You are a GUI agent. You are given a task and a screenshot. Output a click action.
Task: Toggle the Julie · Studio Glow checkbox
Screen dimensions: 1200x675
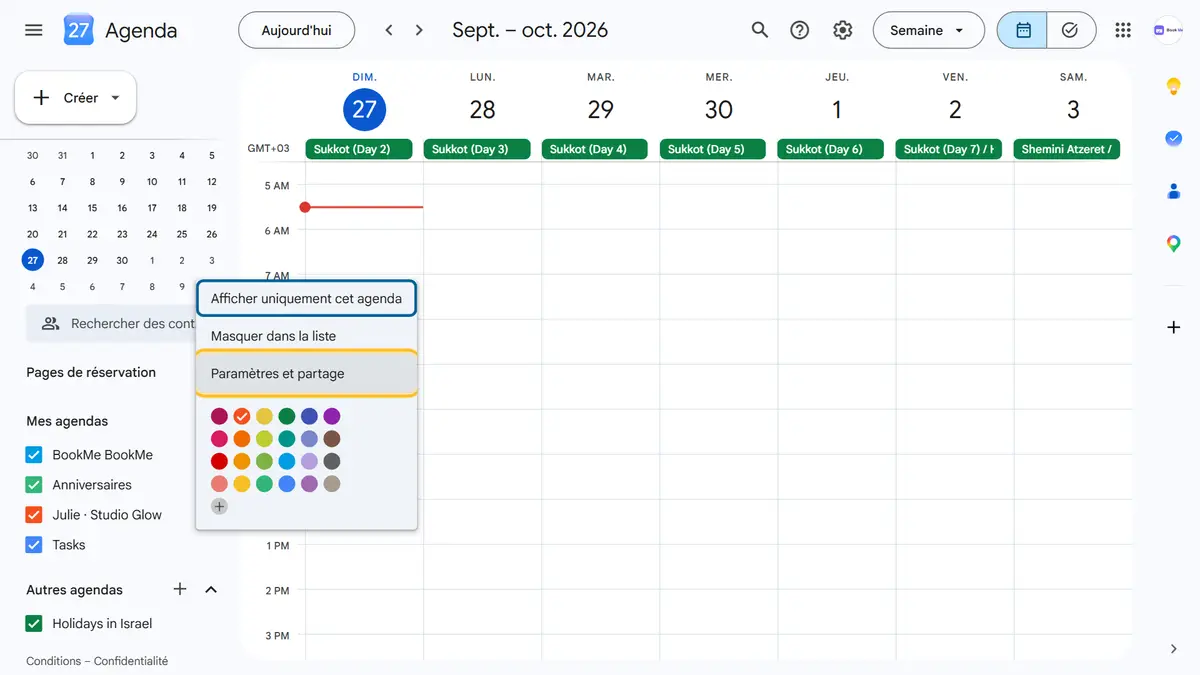tap(33, 515)
